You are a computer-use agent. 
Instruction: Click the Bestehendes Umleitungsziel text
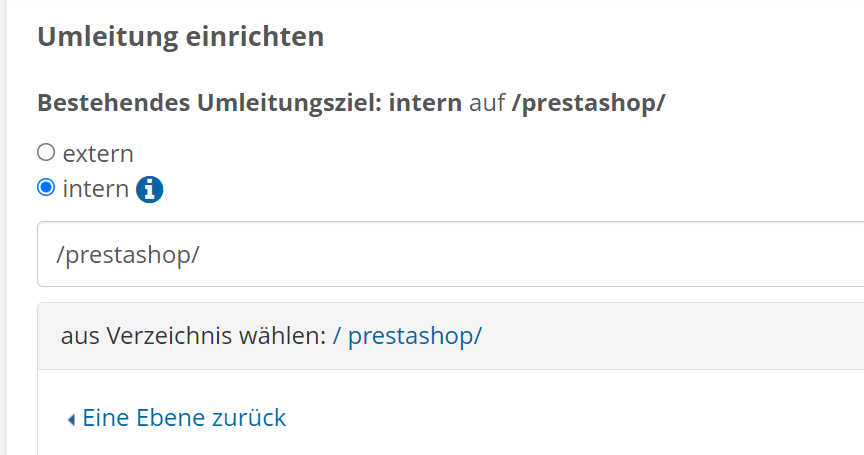pos(210,103)
